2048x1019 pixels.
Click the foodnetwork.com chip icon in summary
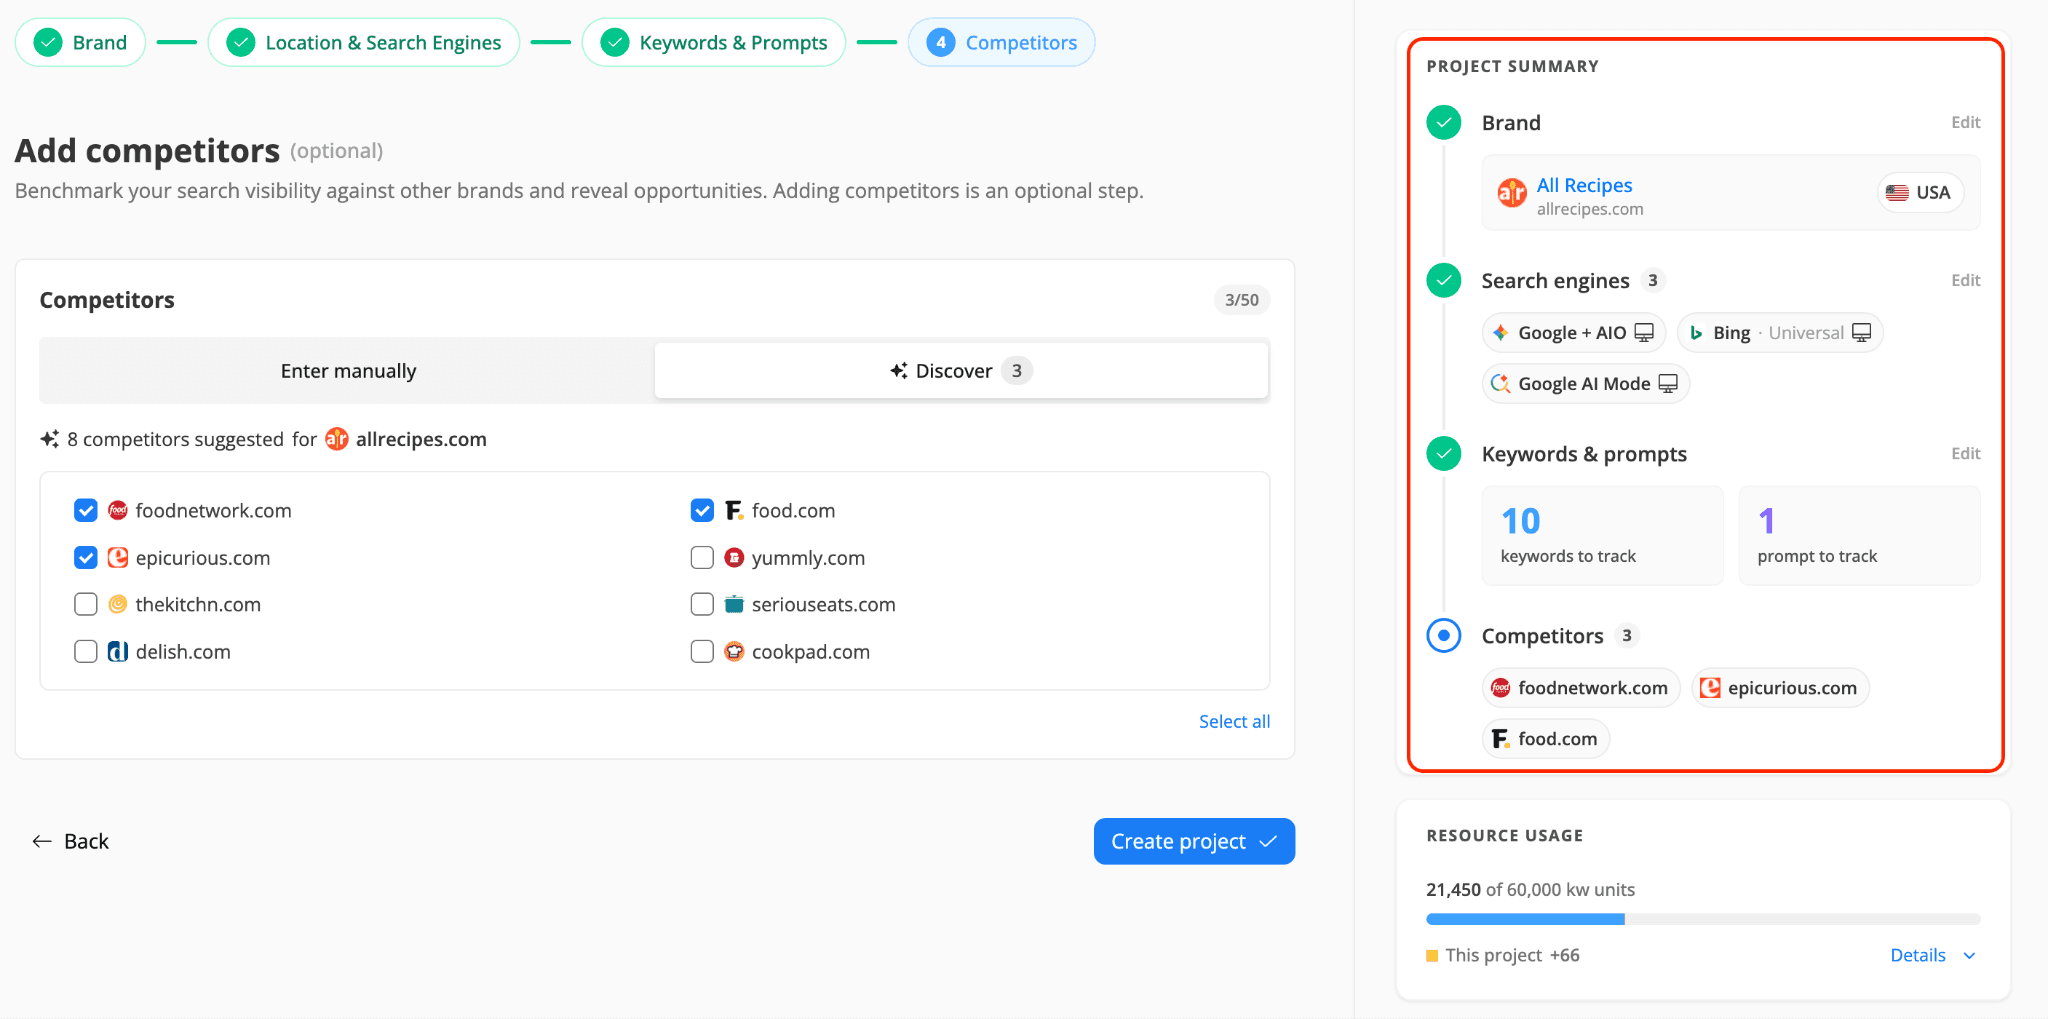1501,688
